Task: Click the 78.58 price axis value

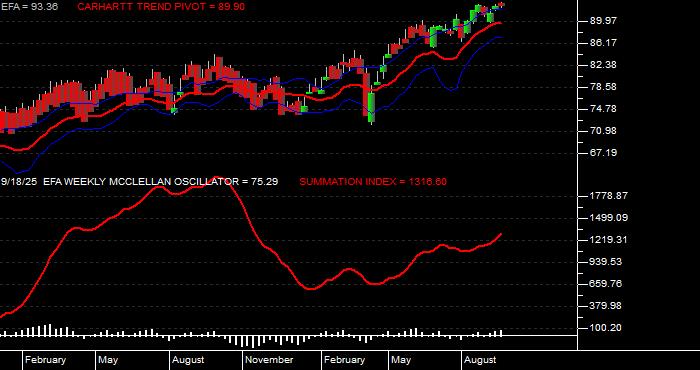Action: (x=603, y=87)
